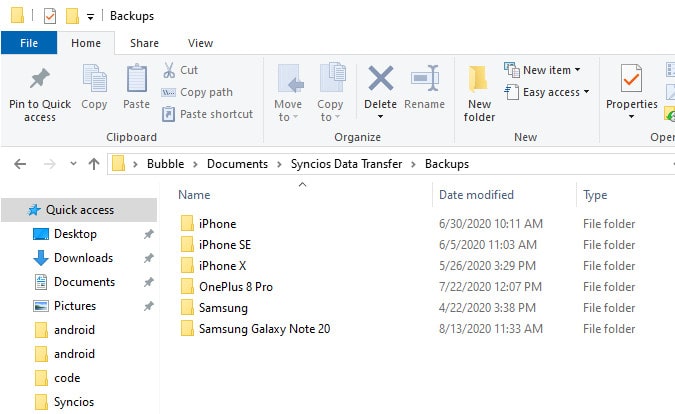This screenshot has width=675, height=414.
Task: Click the Back navigation arrow
Action: [20, 164]
